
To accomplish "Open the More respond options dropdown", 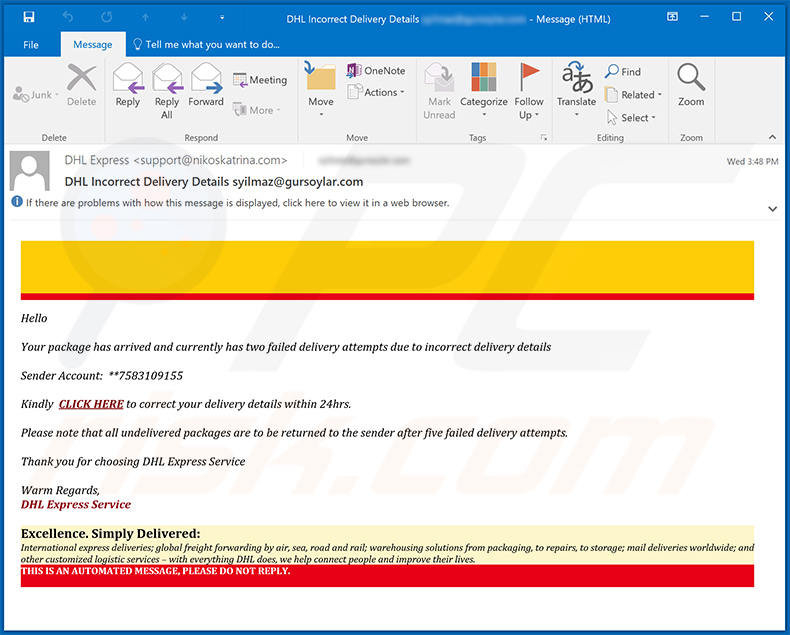I will click(x=257, y=110).
